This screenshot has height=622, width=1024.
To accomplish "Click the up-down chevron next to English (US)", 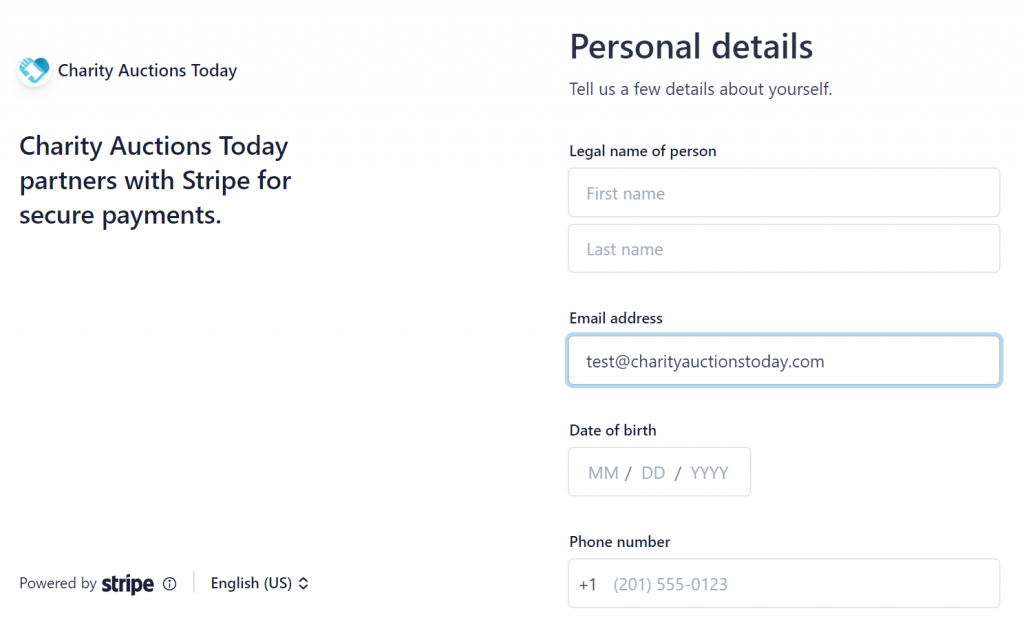I will (303, 583).
